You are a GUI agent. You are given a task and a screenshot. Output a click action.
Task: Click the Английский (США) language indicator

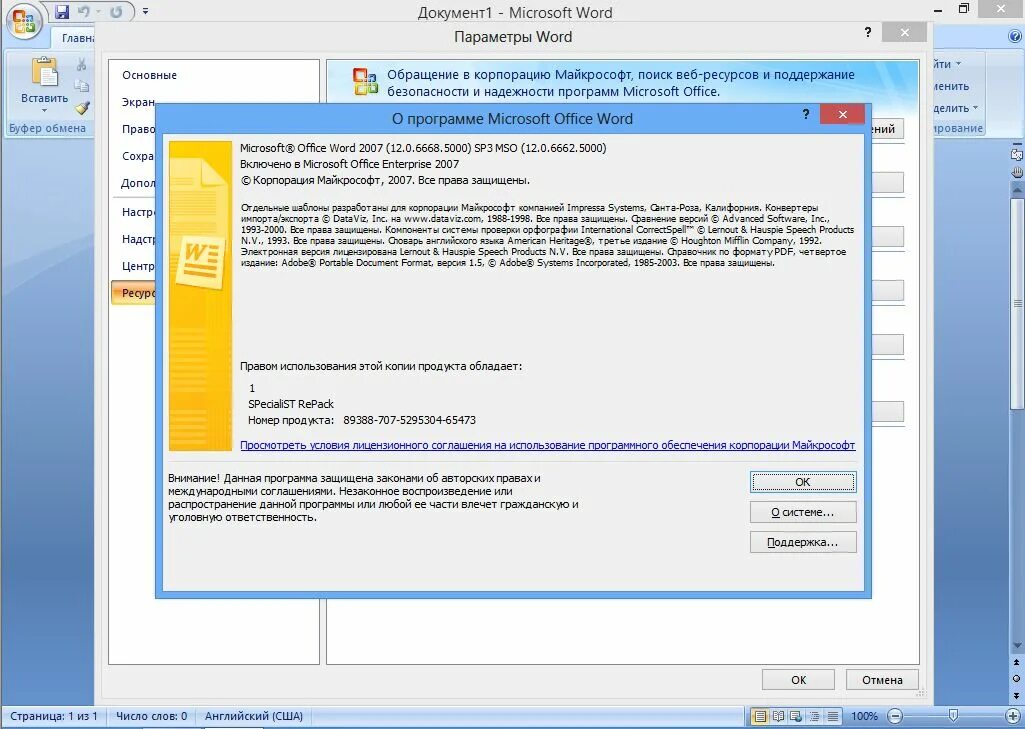point(254,716)
